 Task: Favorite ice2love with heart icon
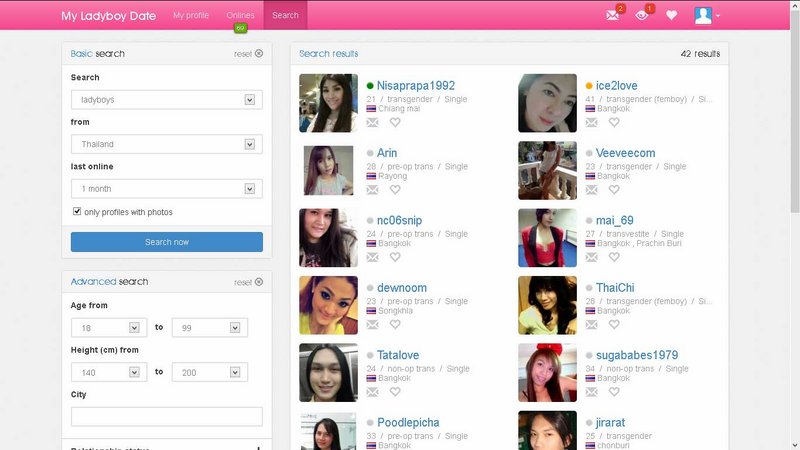614,122
